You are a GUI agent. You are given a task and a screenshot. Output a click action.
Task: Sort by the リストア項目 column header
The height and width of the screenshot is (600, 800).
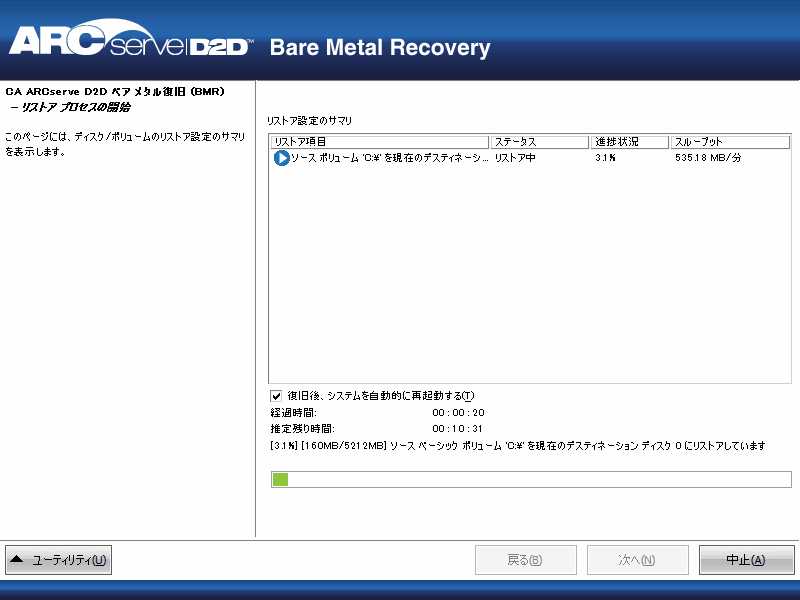tap(379, 142)
